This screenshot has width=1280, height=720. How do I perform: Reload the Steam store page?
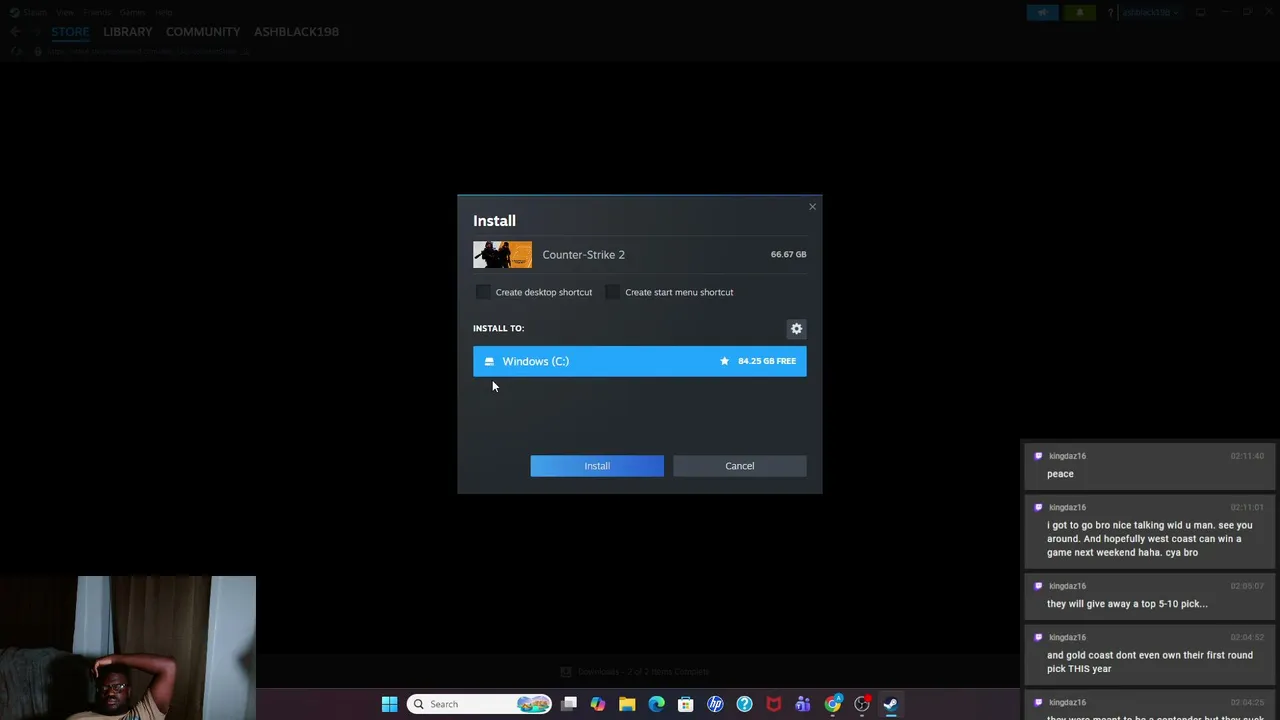click(x=15, y=51)
